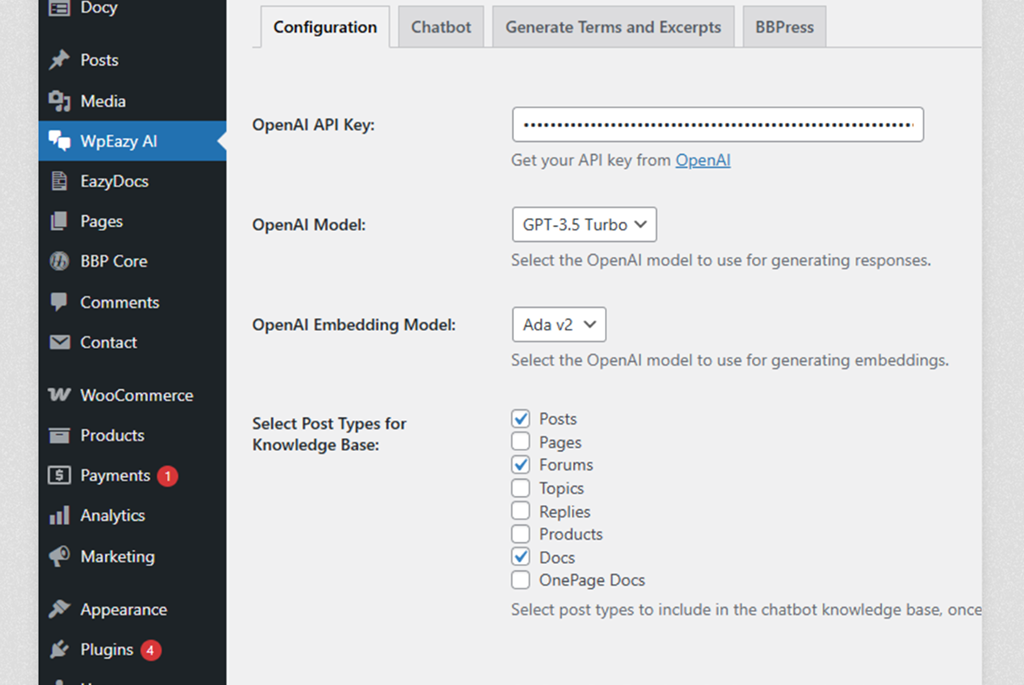Click the OpenAI API Key field
Viewport: 1024px width, 685px height.
click(718, 125)
